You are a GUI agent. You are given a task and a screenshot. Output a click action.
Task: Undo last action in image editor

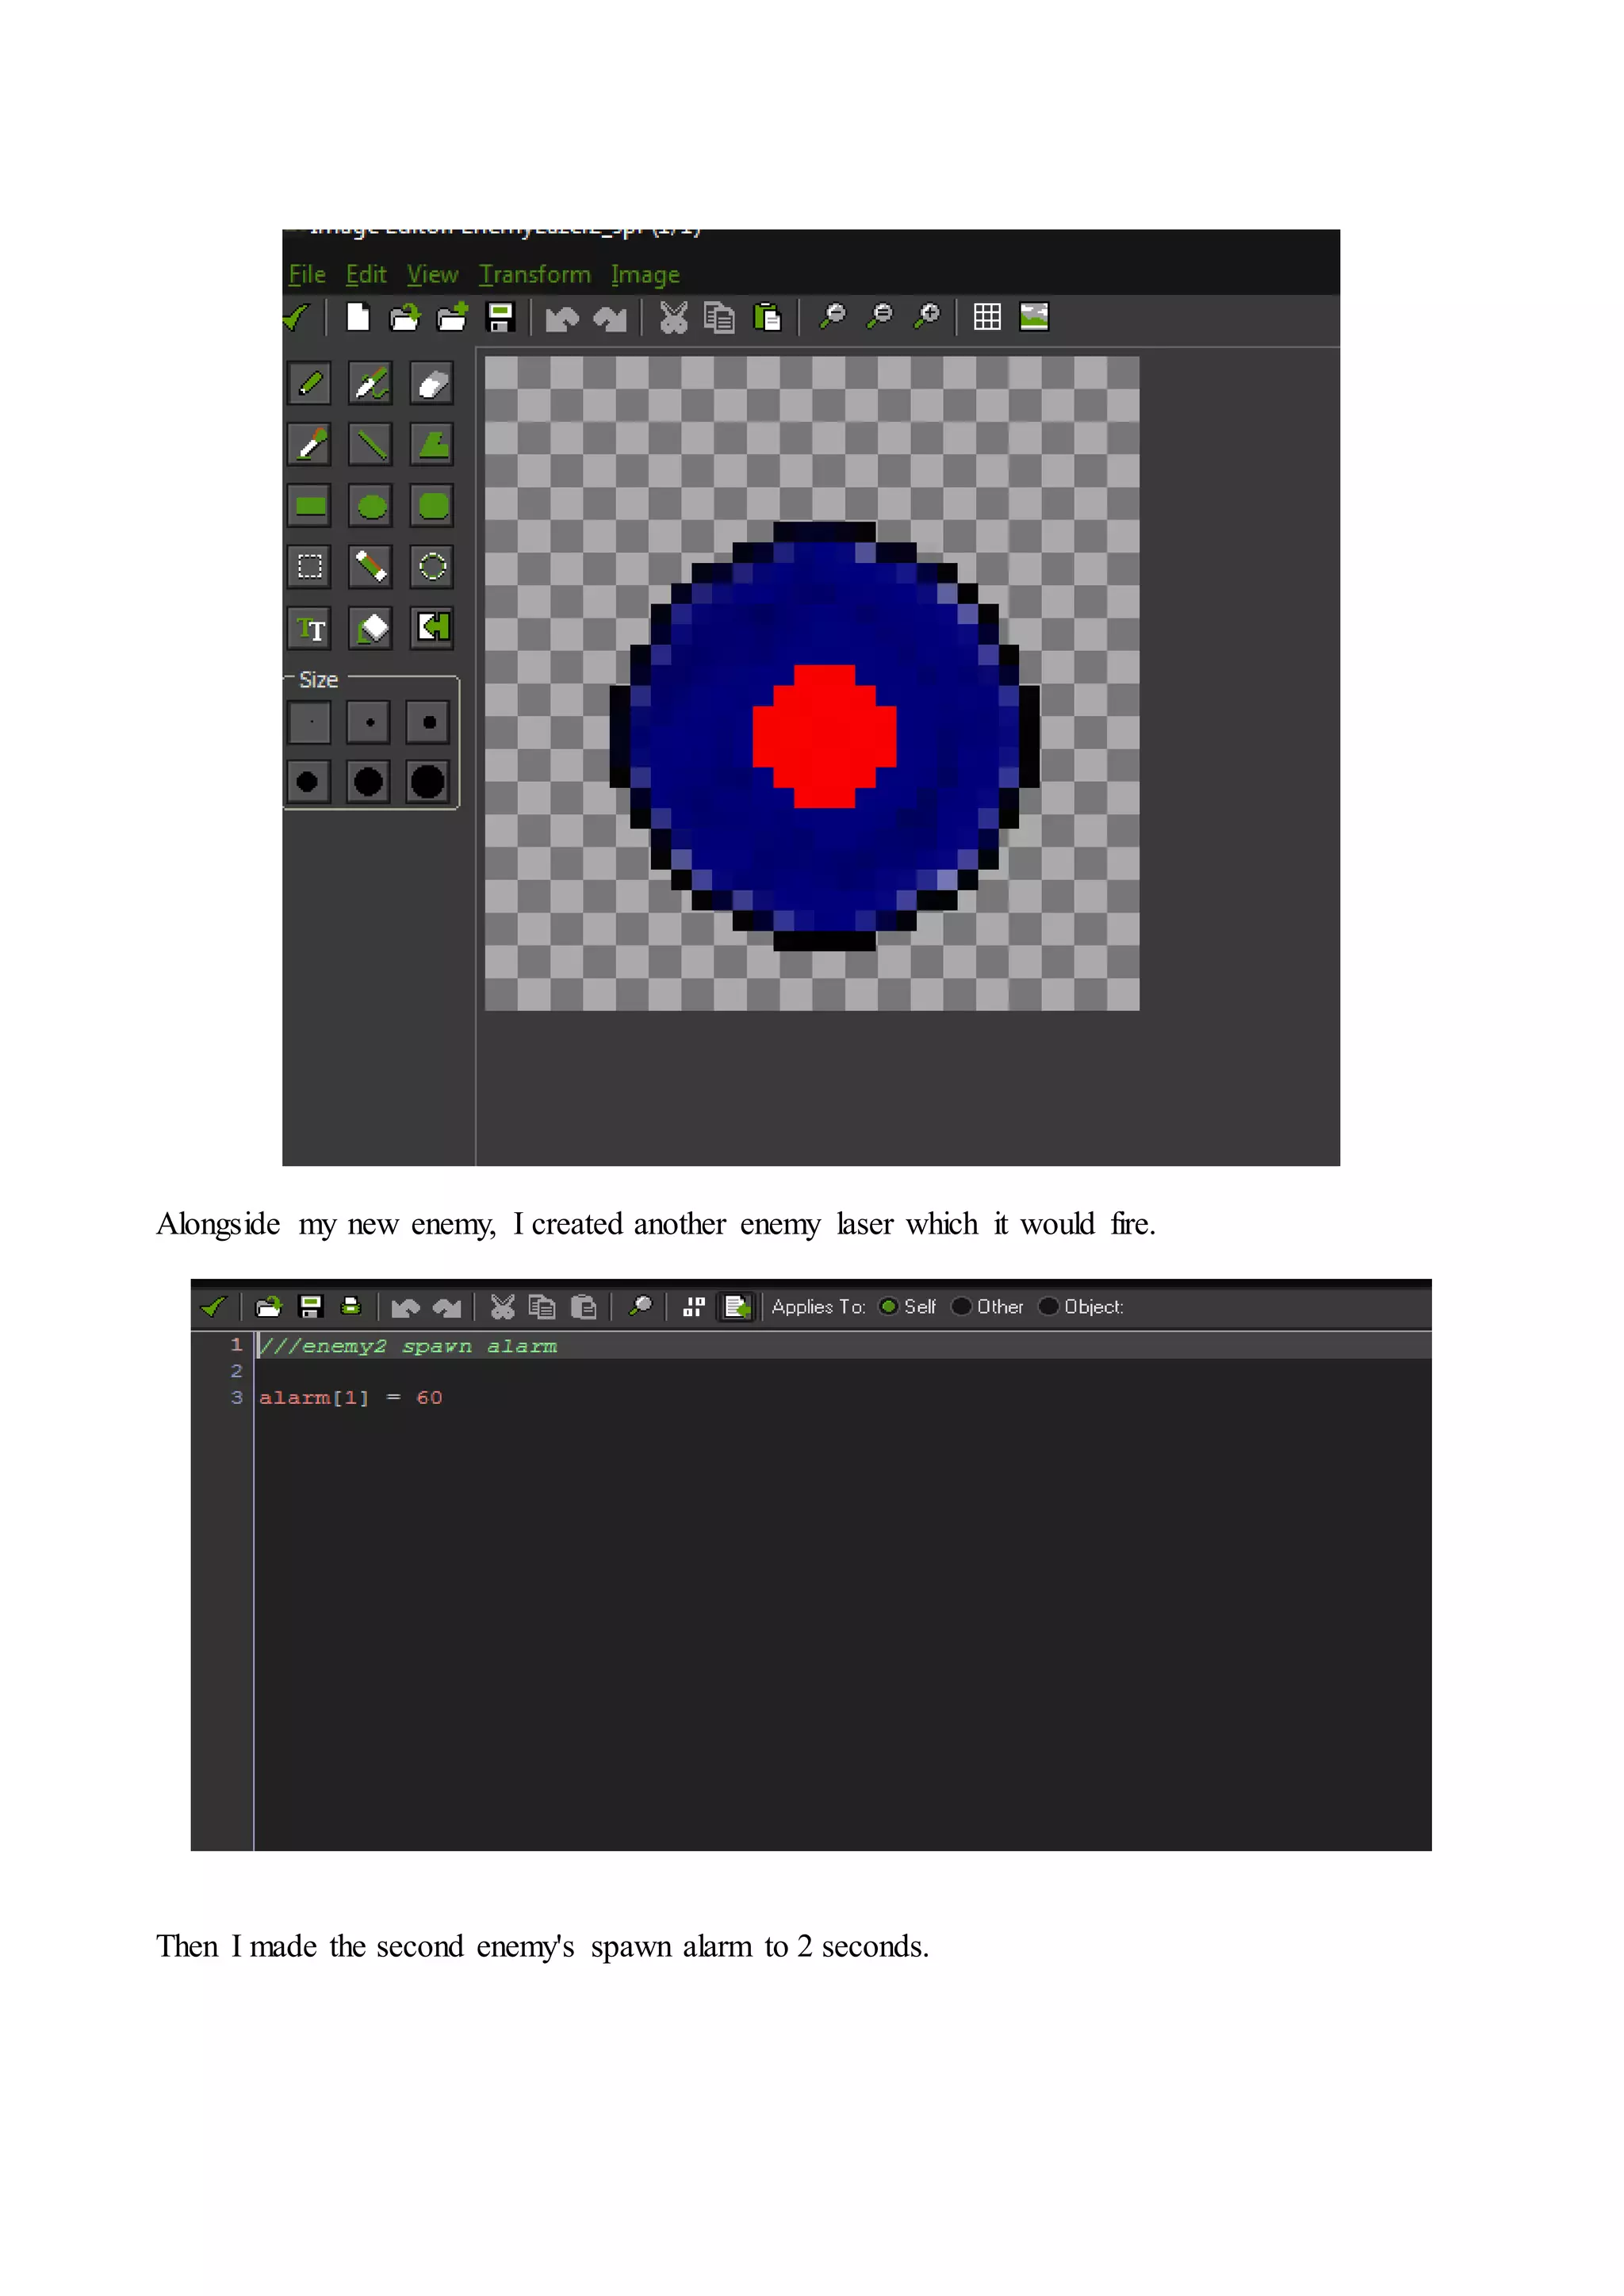[562, 318]
